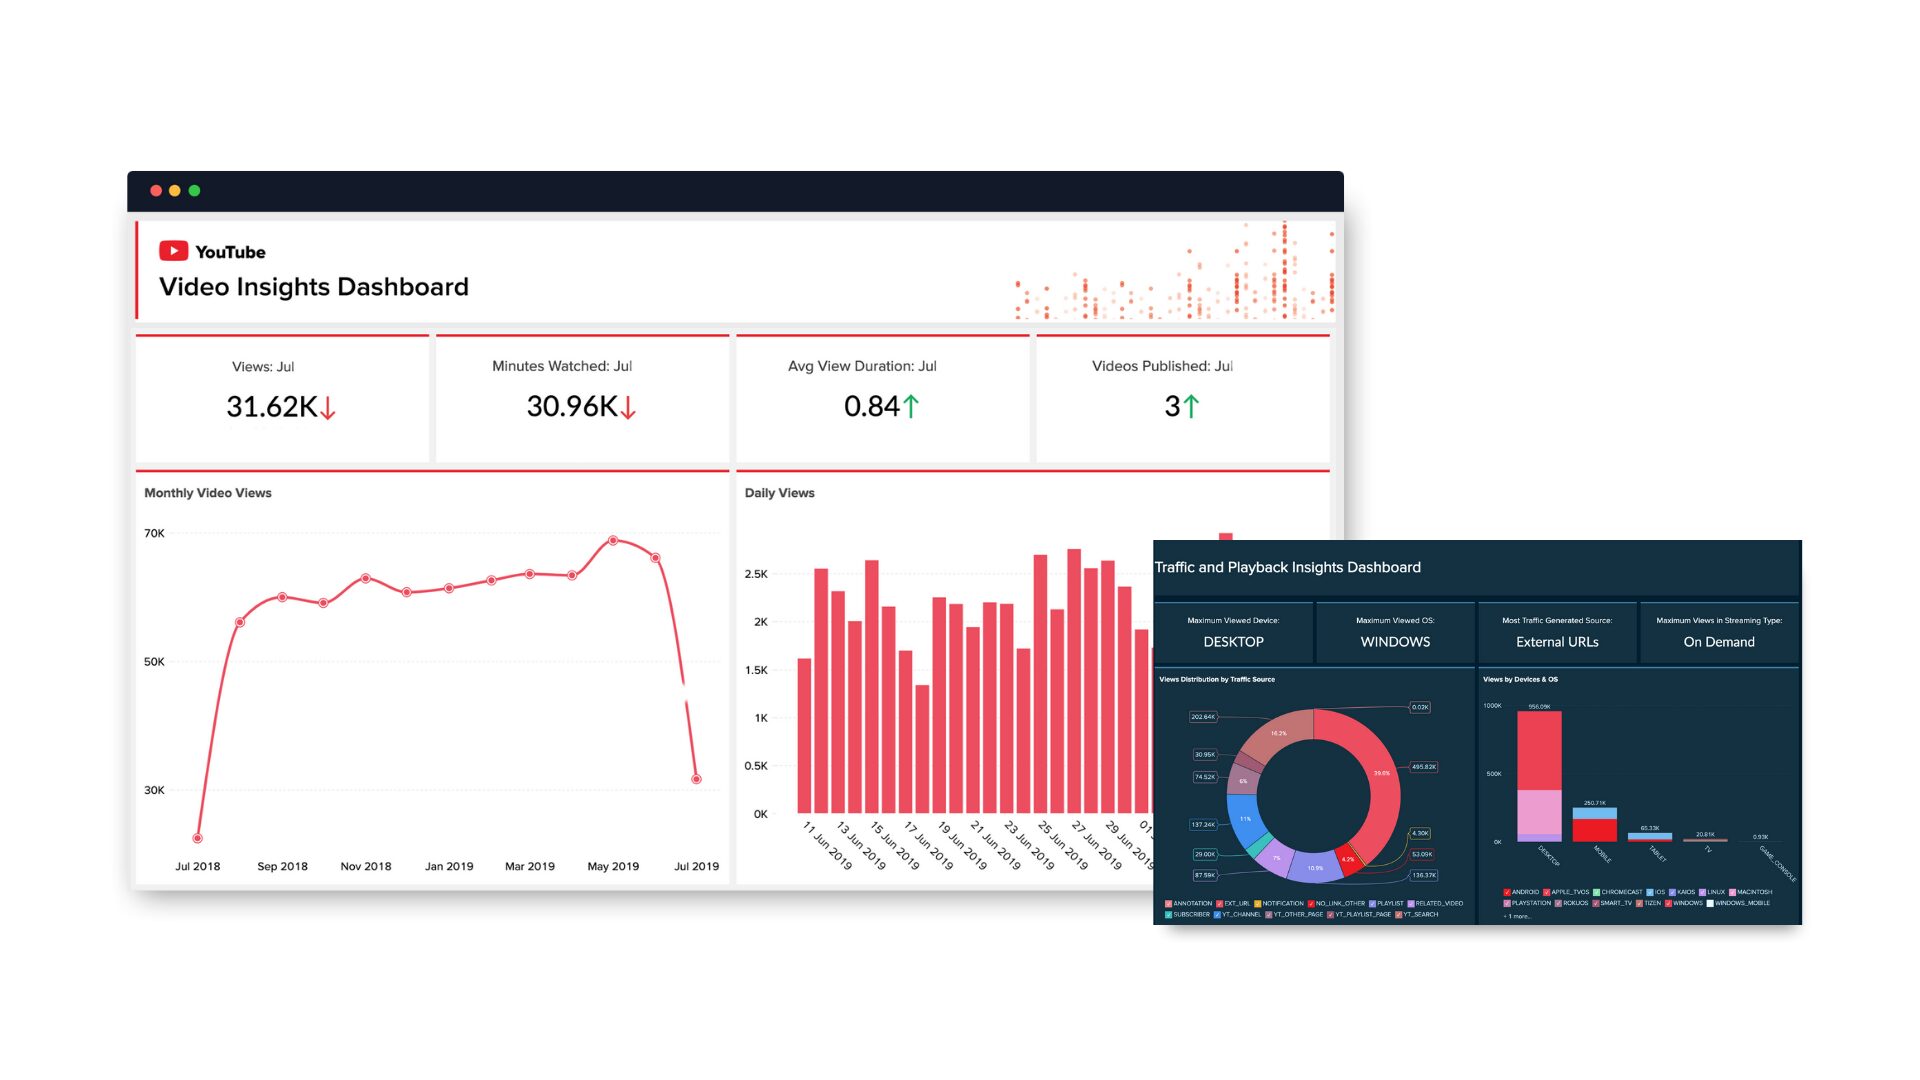
Task: Toggle the NOTIFICATION legend checkbox
Action: (x=1257, y=903)
